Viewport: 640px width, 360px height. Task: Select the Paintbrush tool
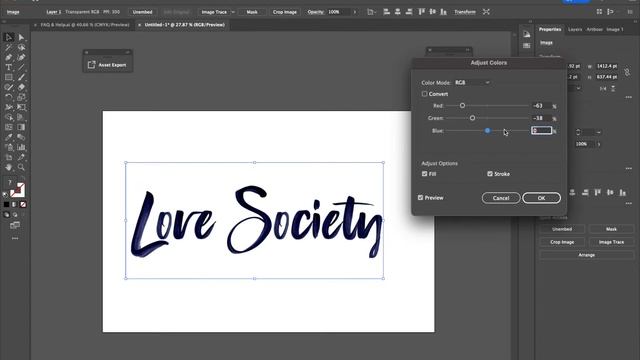21,77
